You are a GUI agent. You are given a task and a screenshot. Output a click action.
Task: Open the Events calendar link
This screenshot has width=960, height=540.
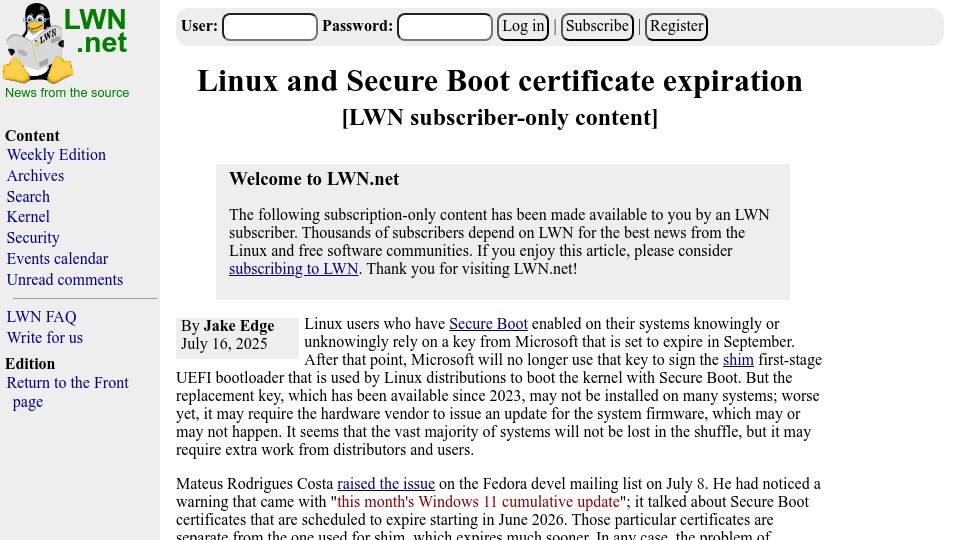click(58, 258)
